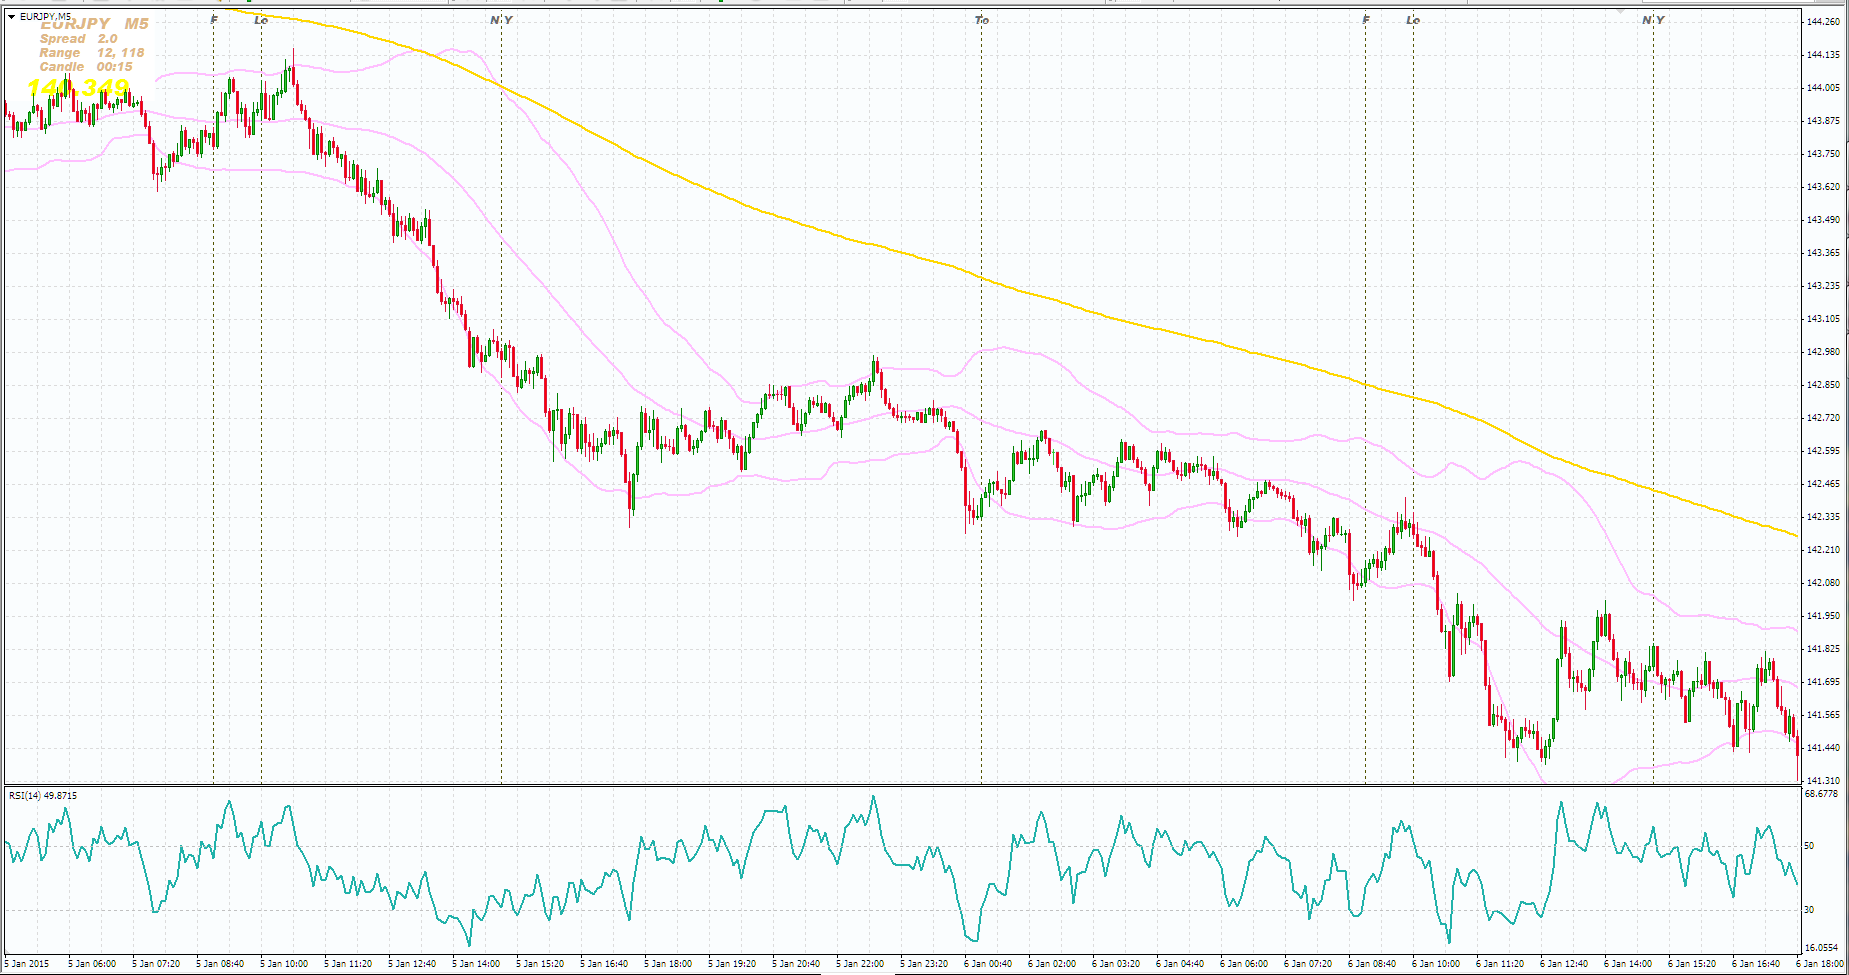This screenshot has height=975, width=1849.
Task: Click the 144.260 price axis label
Action: [1823, 22]
